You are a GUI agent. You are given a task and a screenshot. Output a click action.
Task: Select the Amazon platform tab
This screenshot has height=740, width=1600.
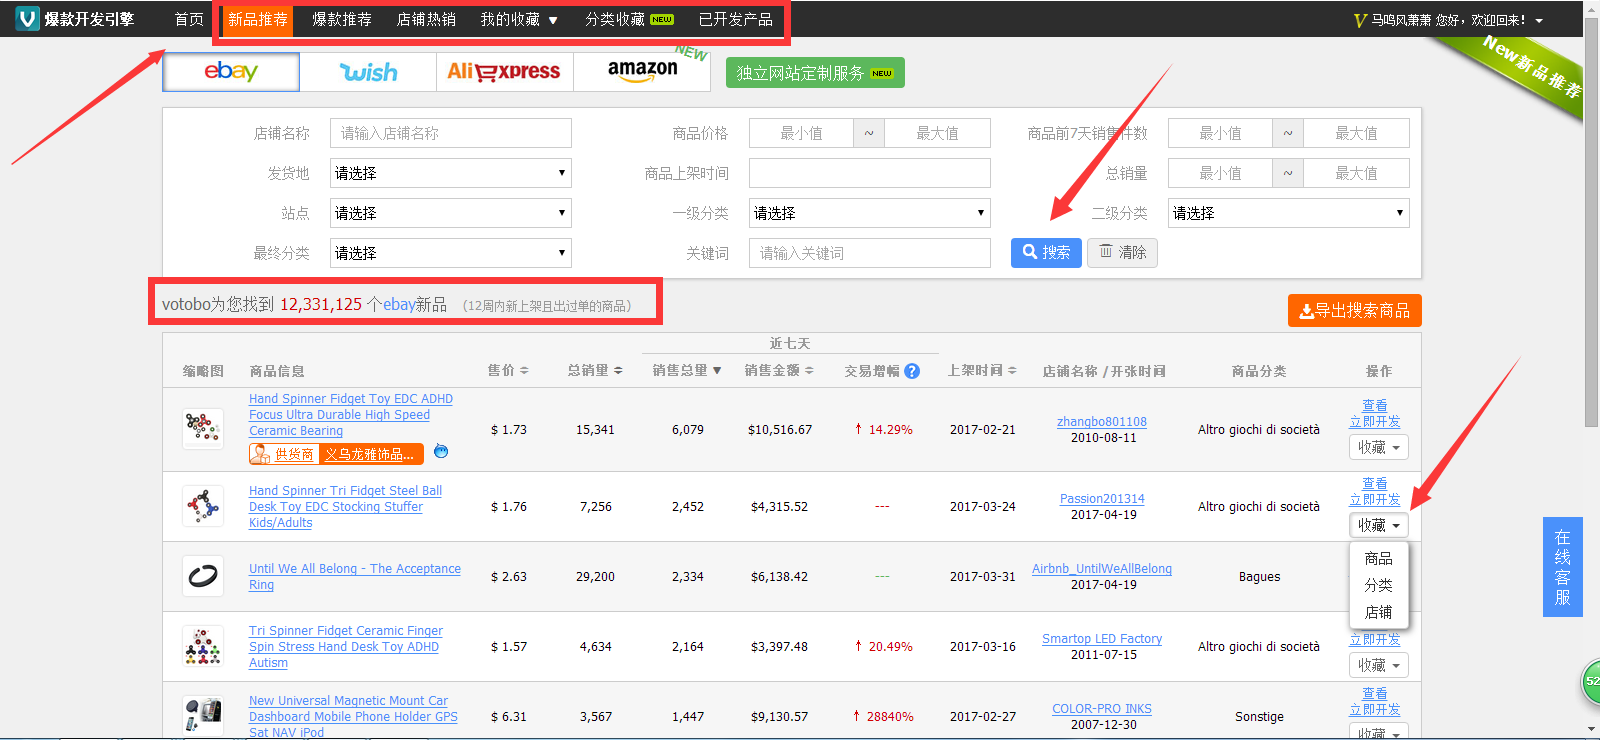pos(642,72)
